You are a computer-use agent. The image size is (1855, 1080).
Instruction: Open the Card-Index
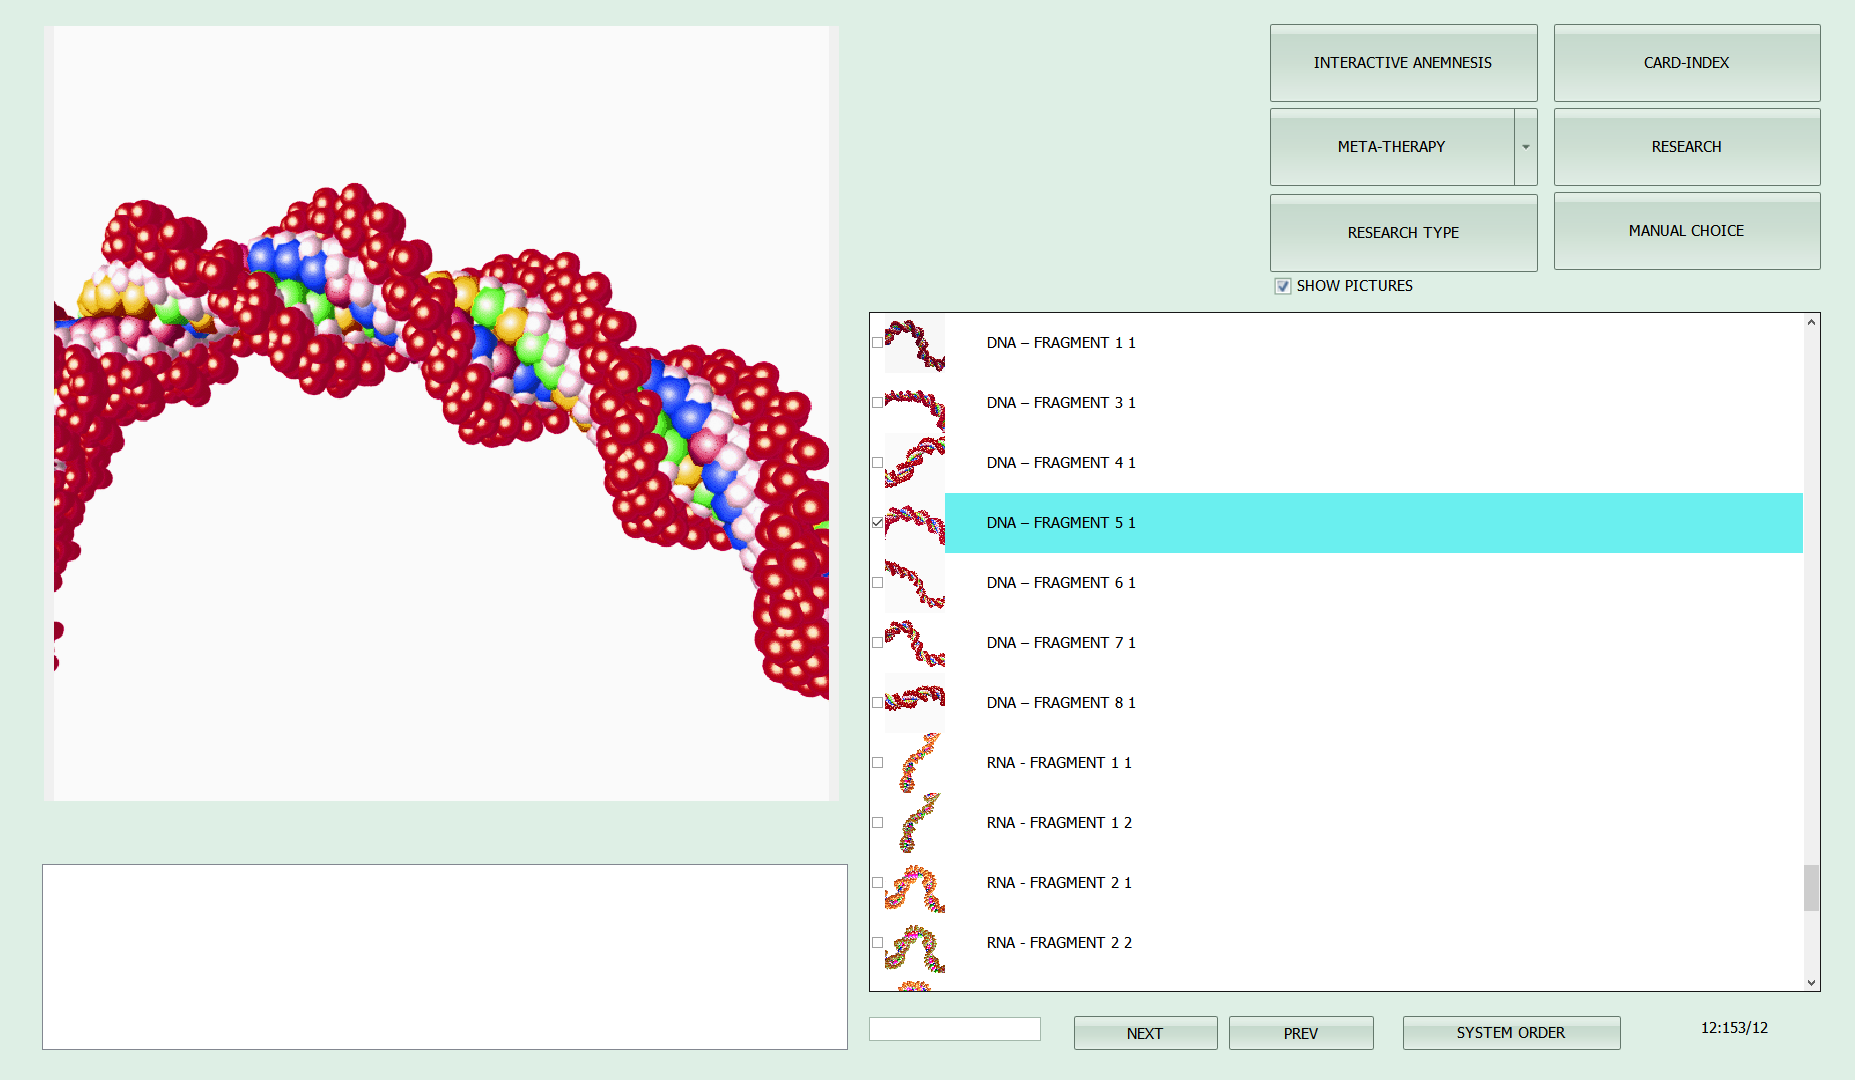[x=1687, y=63]
